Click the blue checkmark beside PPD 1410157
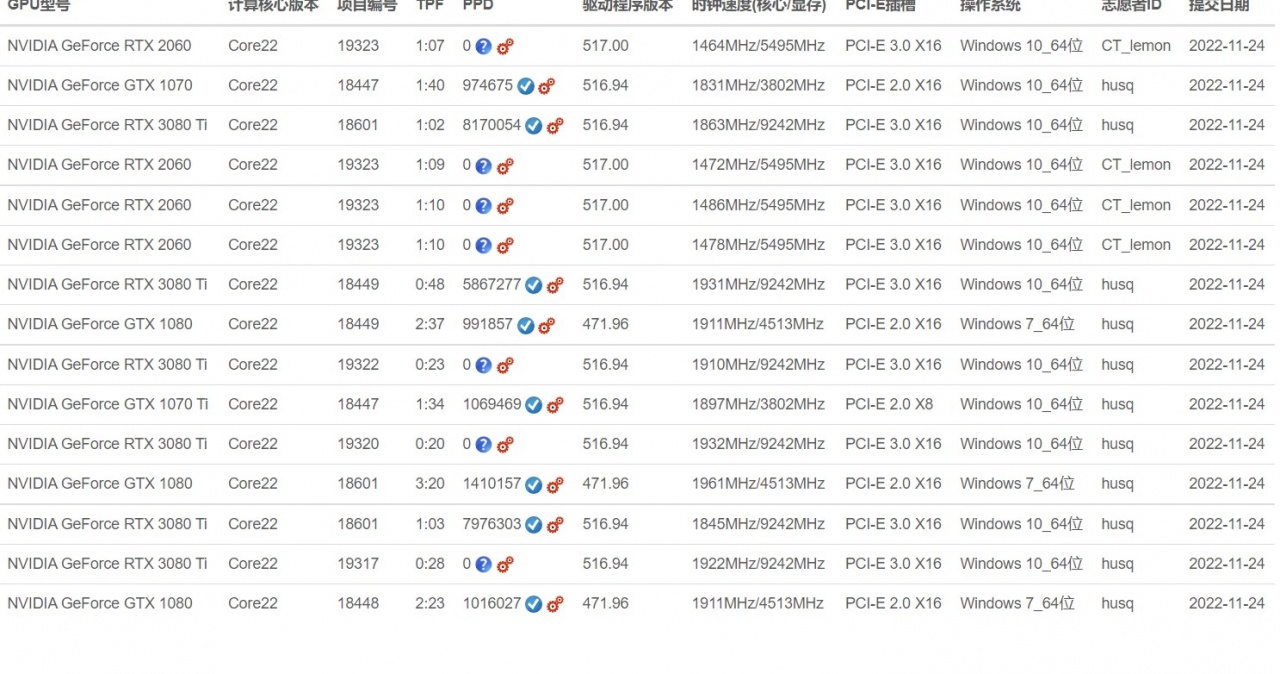 click(534, 485)
